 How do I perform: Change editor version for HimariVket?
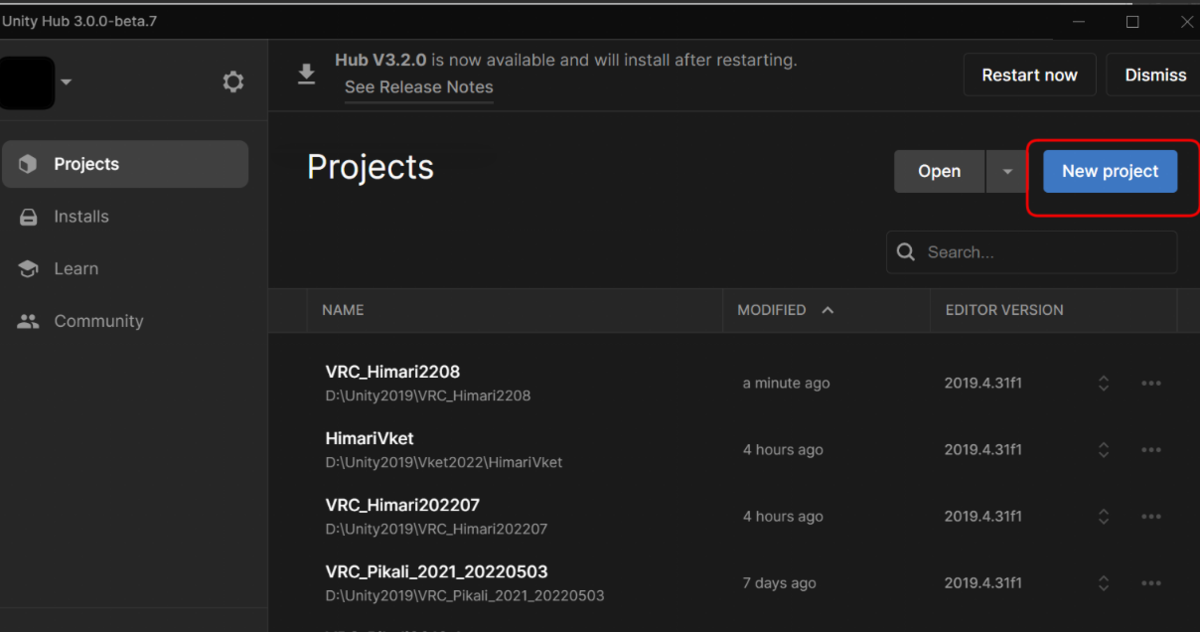pos(1104,450)
